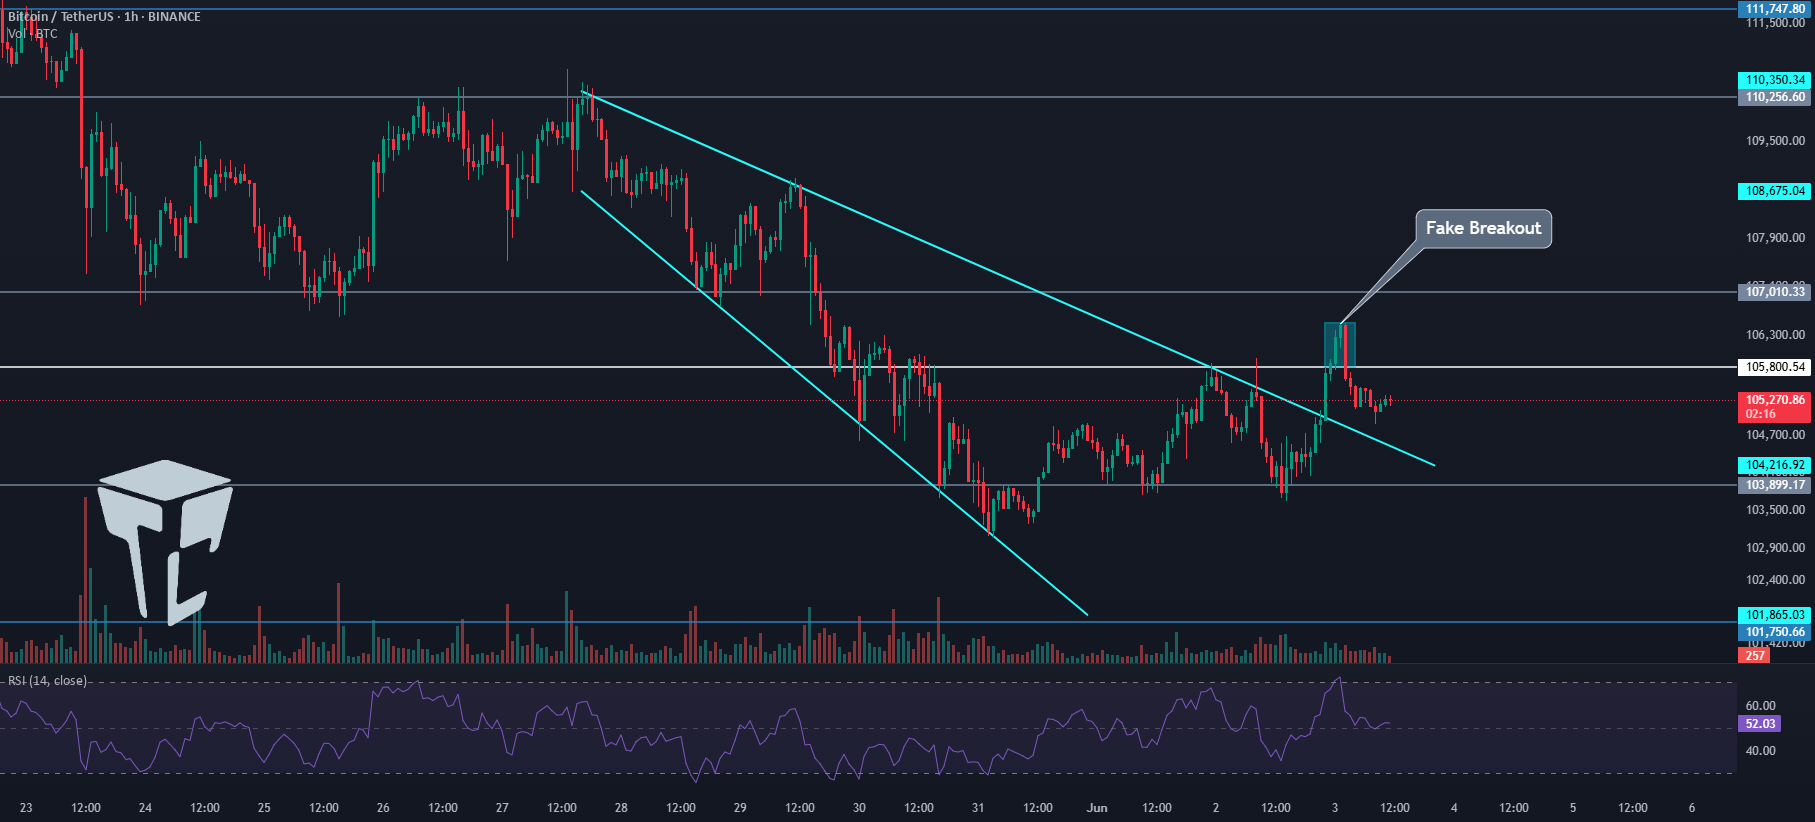Click the Fake Breakout callout label
Image resolution: width=1815 pixels, height=822 pixels.
tap(1483, 228)
